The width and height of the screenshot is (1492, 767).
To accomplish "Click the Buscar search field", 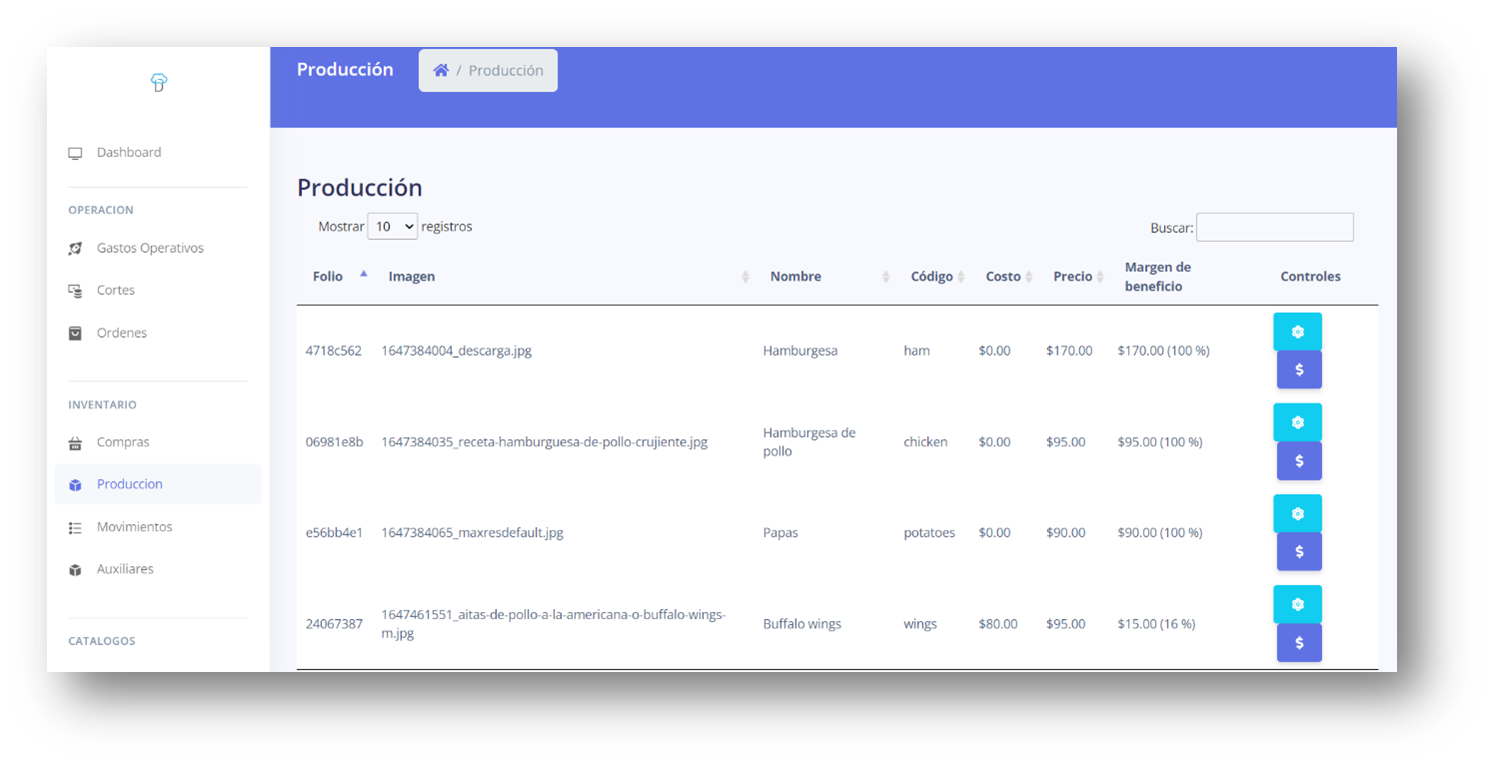I will [1274, 228].
